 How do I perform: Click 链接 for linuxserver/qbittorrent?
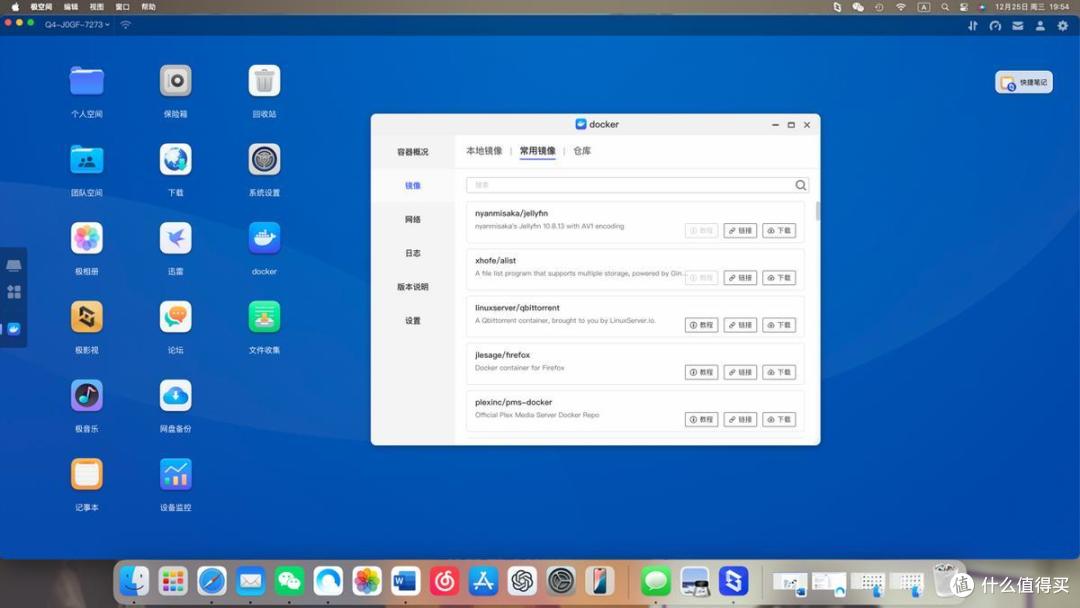click(x=740, y=325)
